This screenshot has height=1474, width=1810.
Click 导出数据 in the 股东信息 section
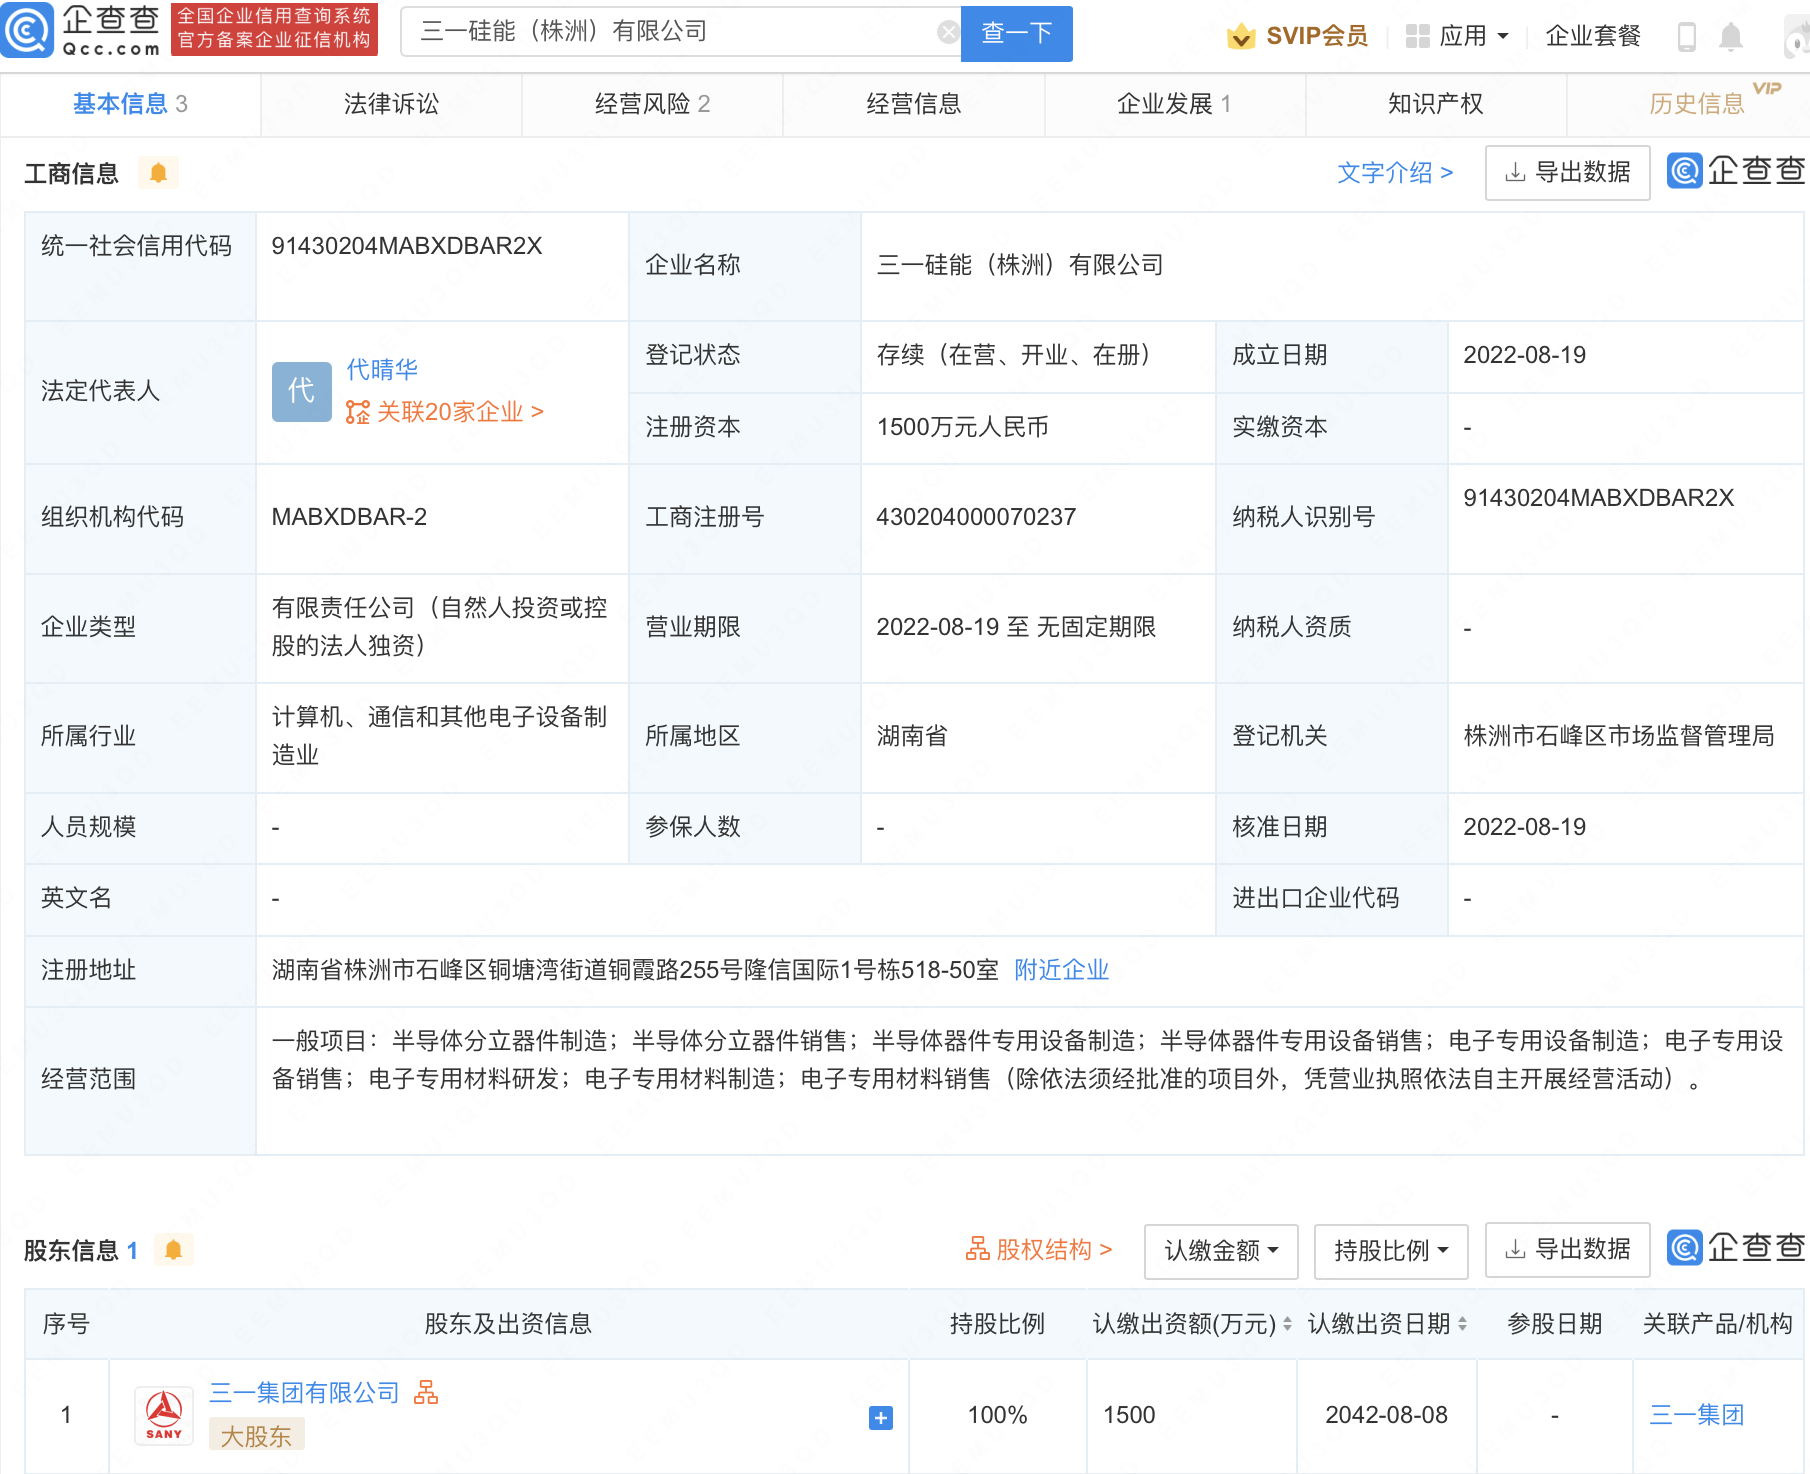pyautogui.click(x=1567, y=1250)
